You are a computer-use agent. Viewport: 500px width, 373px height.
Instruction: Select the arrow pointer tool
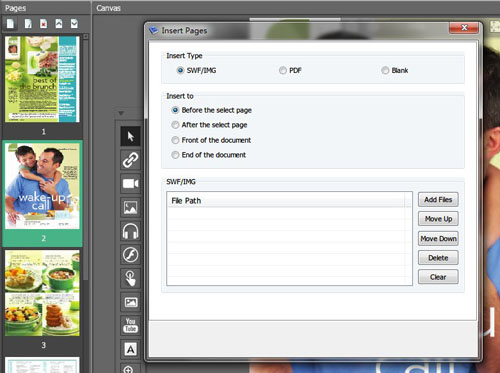pos(130,136)
